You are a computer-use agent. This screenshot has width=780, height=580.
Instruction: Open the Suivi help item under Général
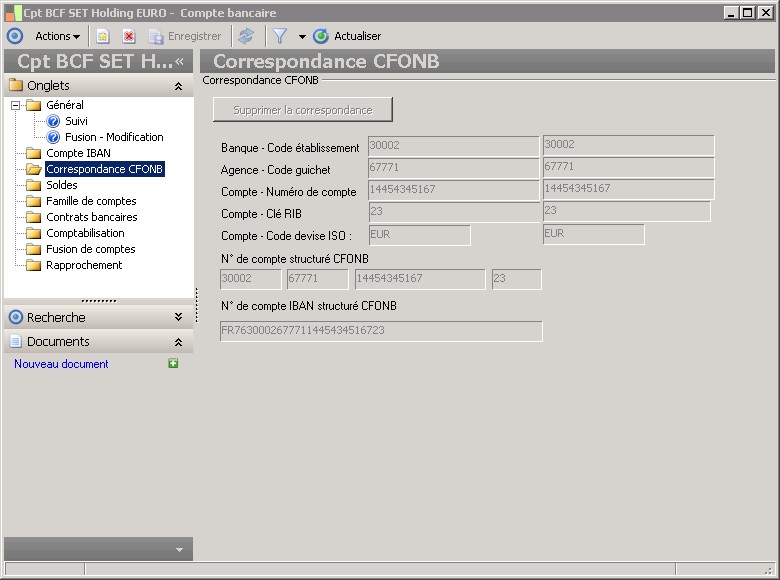(x=76, y=121)
